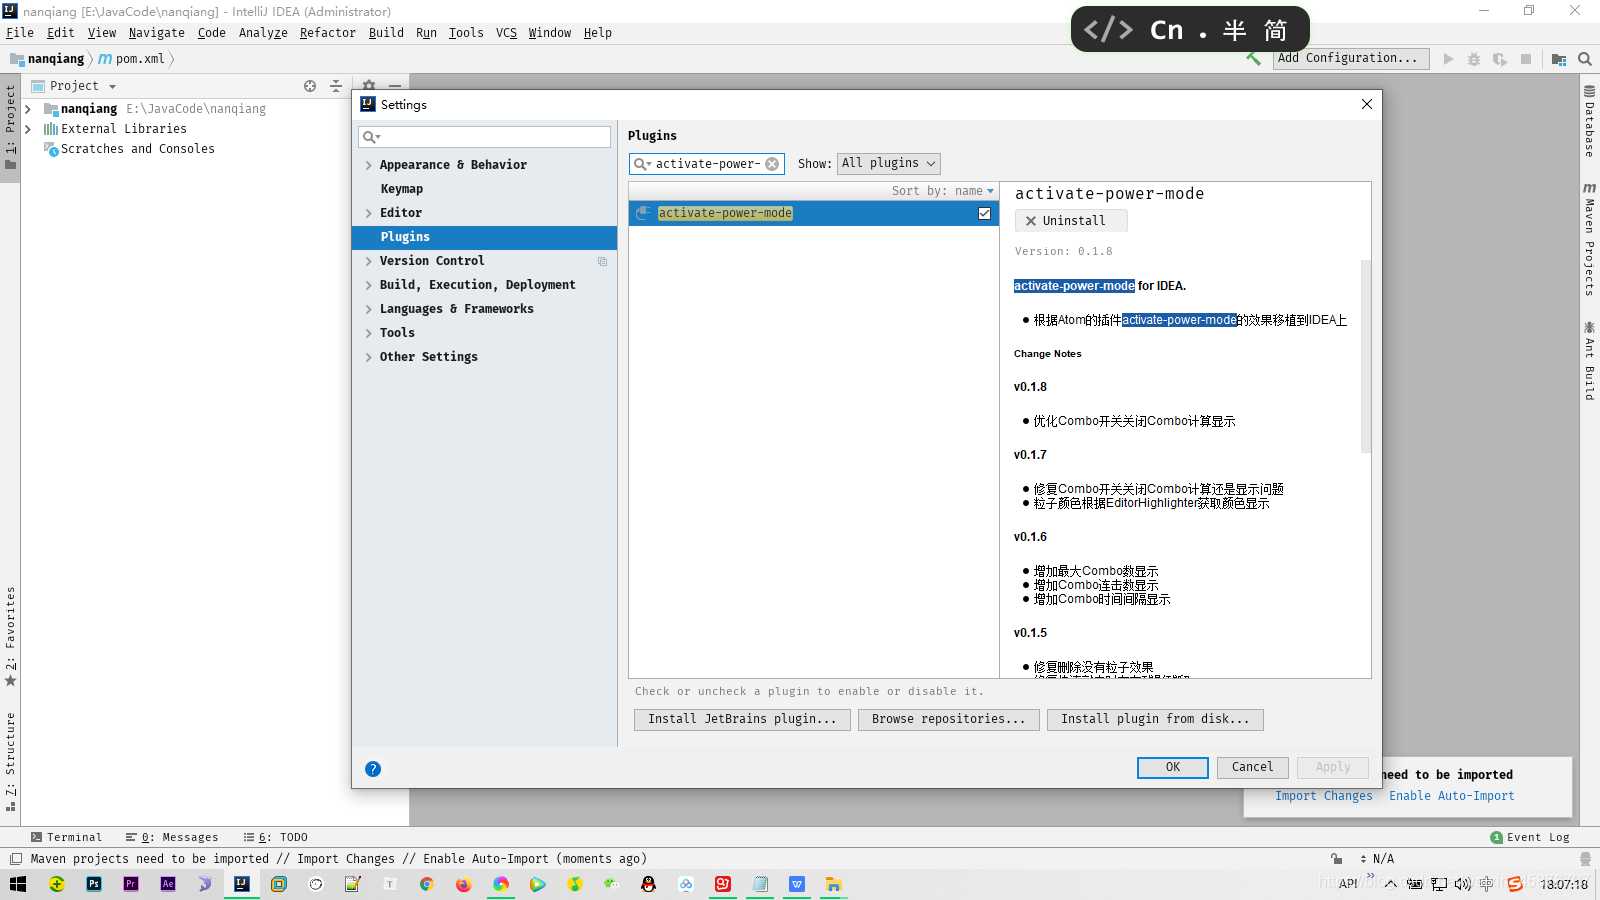Image resolution: width=1600 pixels, height=900 pixels.
Task: Expand the nanqiang project tree node
Action: tap(28, 109)
